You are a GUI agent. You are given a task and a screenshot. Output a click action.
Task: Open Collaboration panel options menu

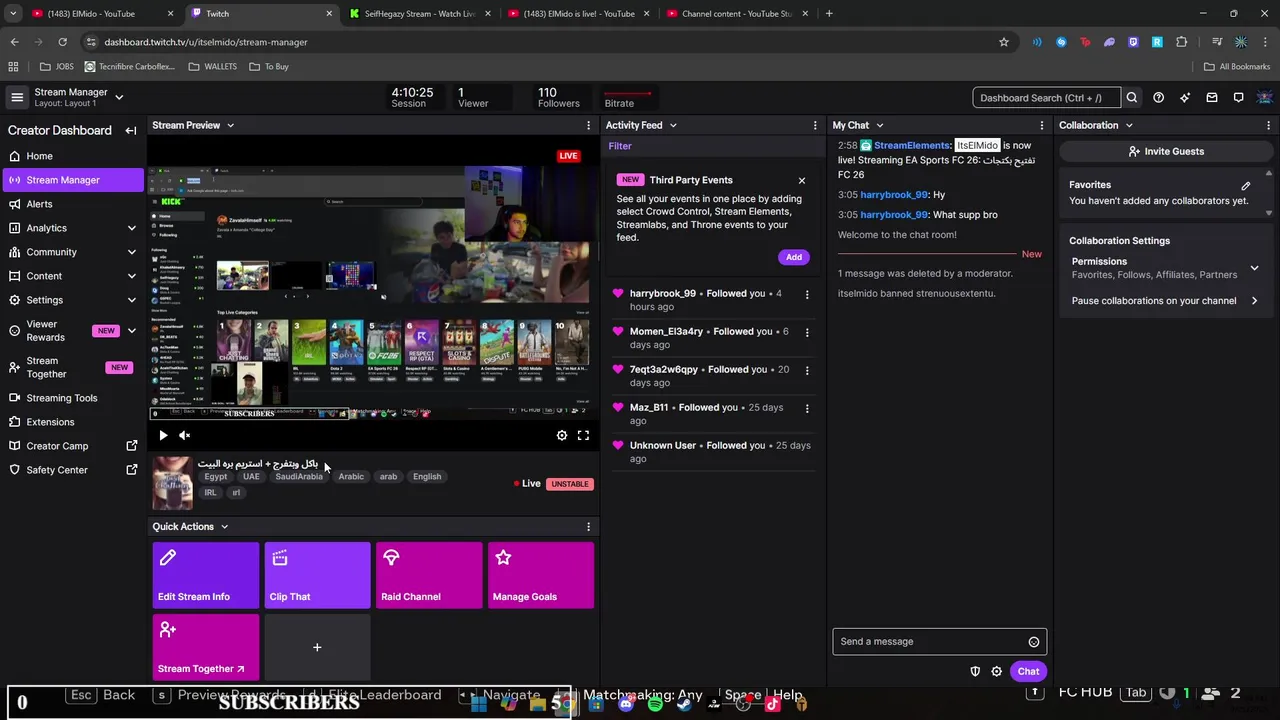1268,125
